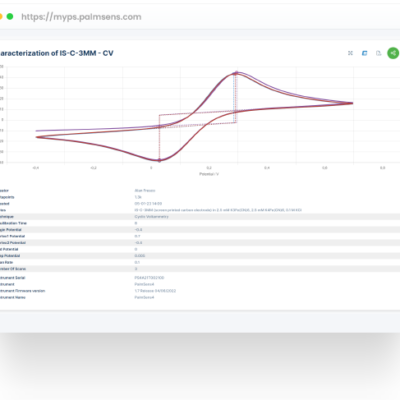
Task: Click the document export icon above the chart
Action: click(x=378, y=53)
